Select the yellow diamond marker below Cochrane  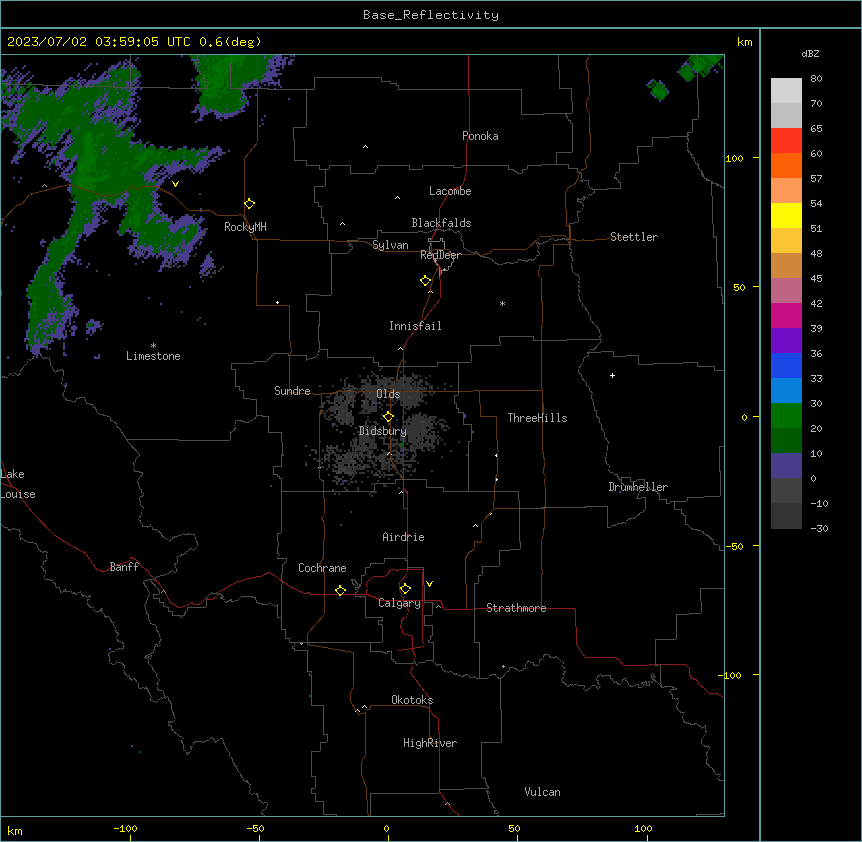pyautogui.click(x=340, y=590)
